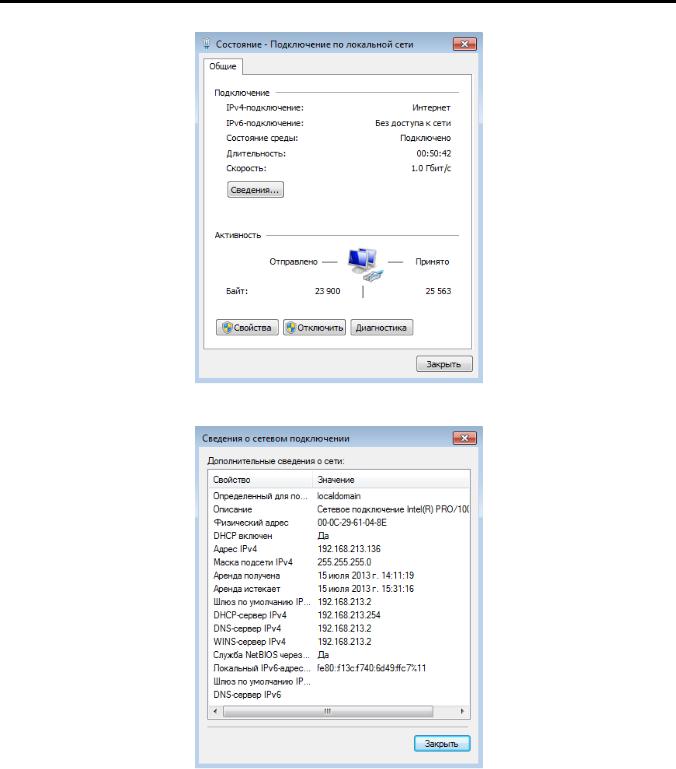Image resolution: width=676 pixels, height=769 pixels.
Task: Click the network computers activity icon
Action: coord(364,265)
